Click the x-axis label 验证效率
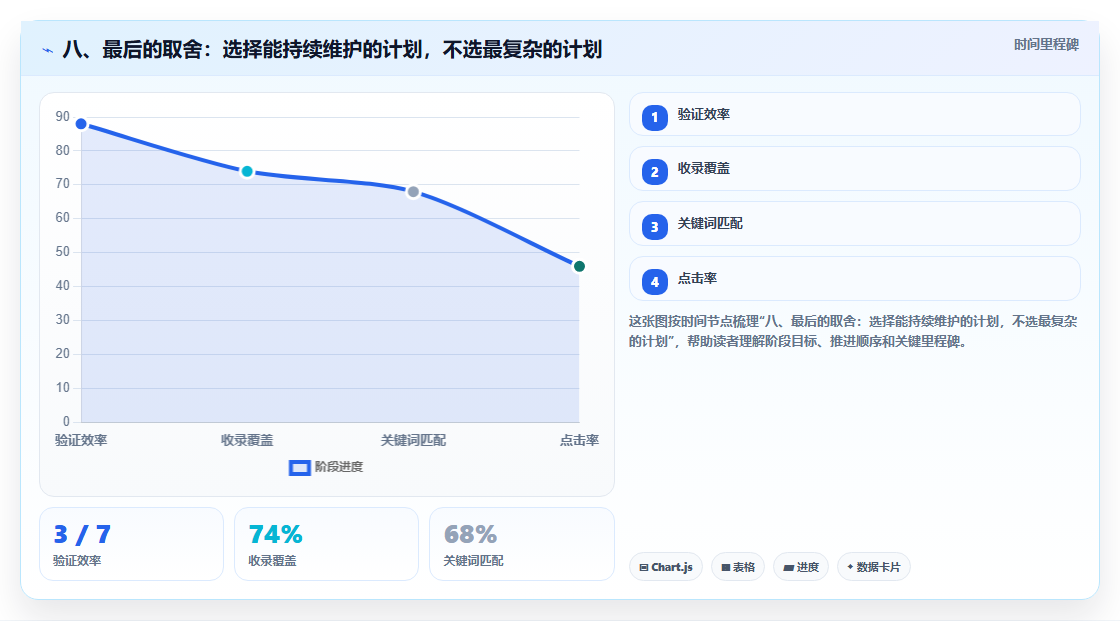 point(81,440)
